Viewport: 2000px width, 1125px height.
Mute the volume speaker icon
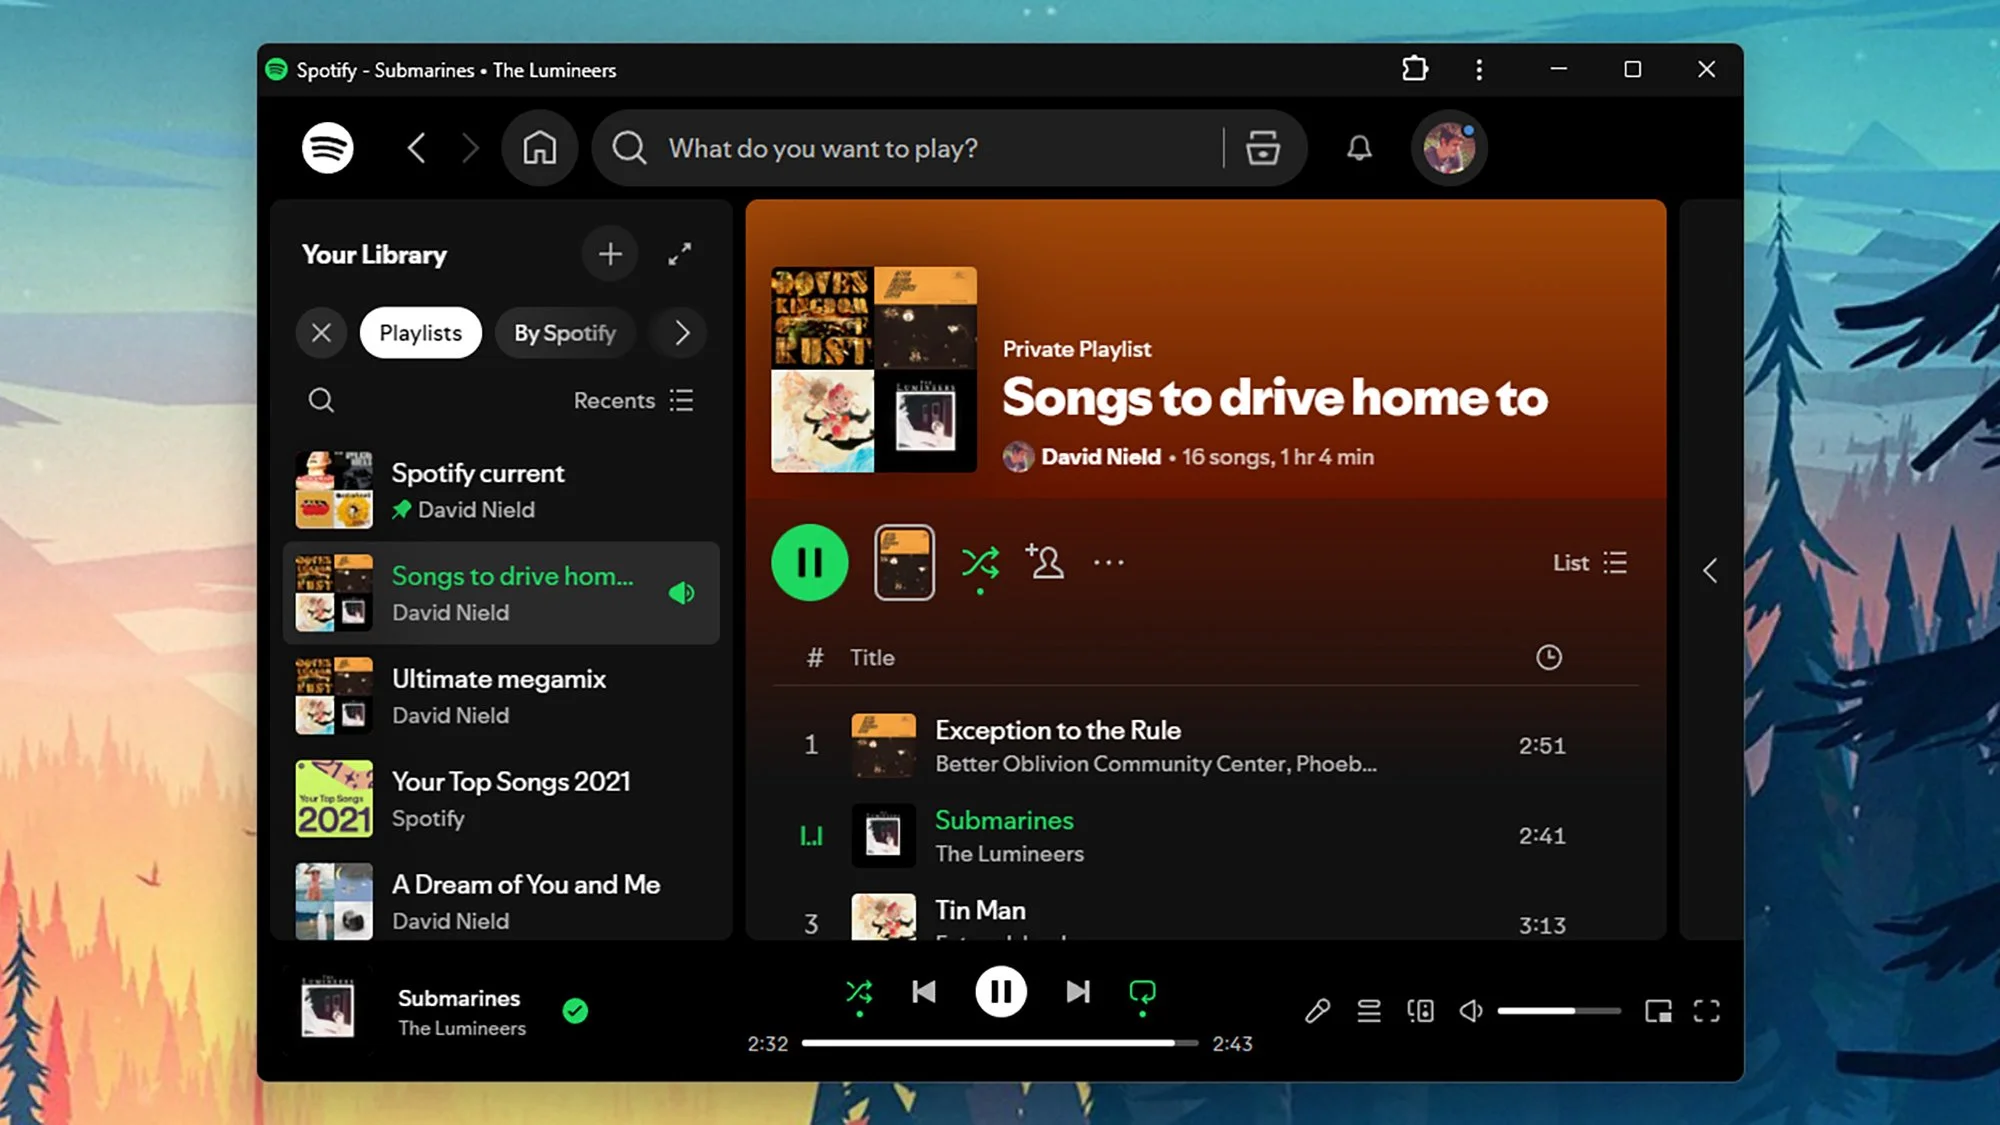pos(1470,1010)
